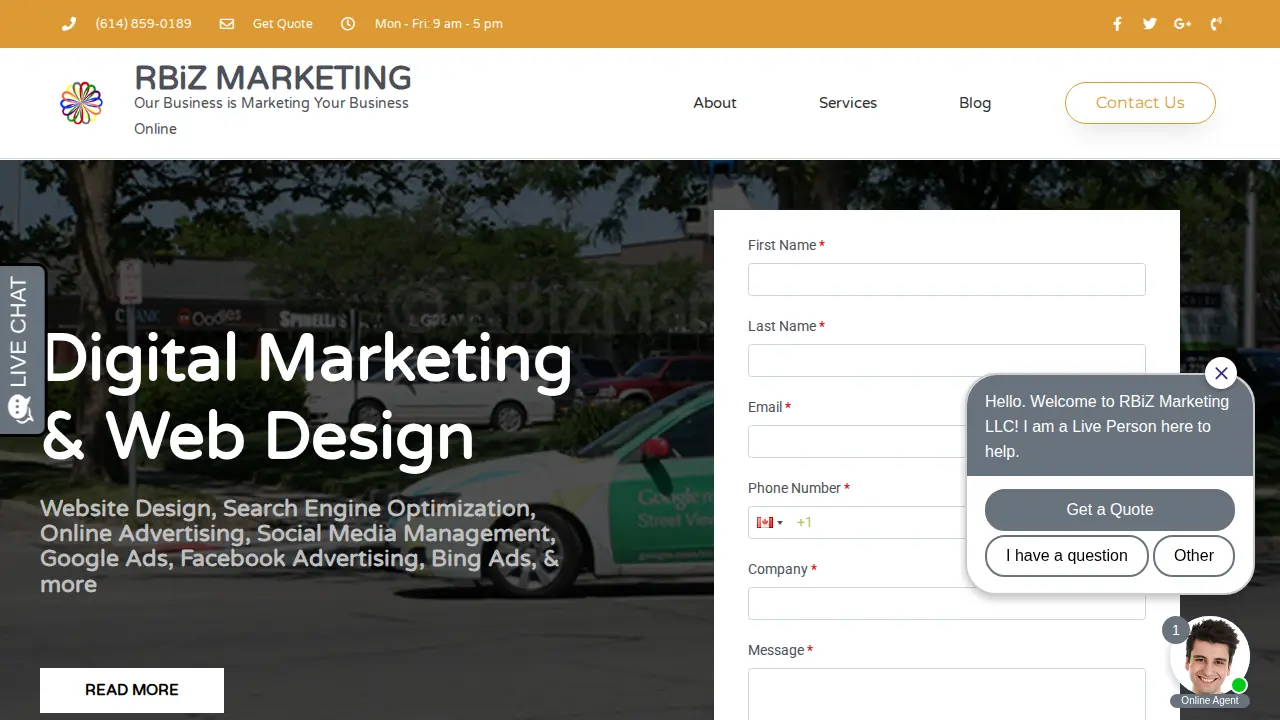
Task: Click the chat notification badge showing 1
Action: (x=1175, y=630)
